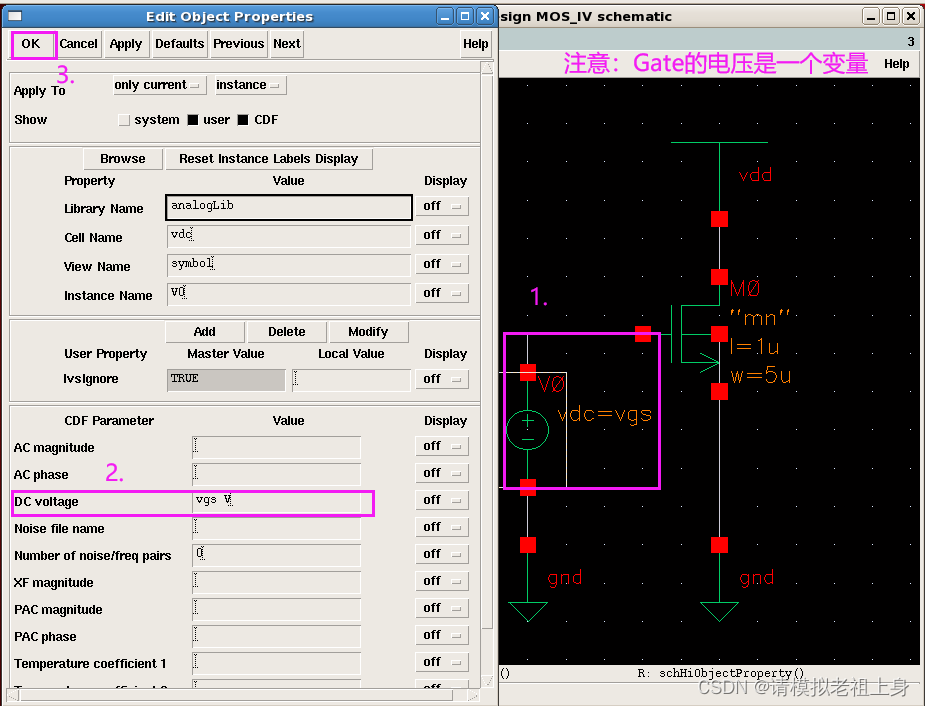Cancel the Edit Object Properties dialog
The height and width of the screenshot is (706, 925).
[79, 44]
